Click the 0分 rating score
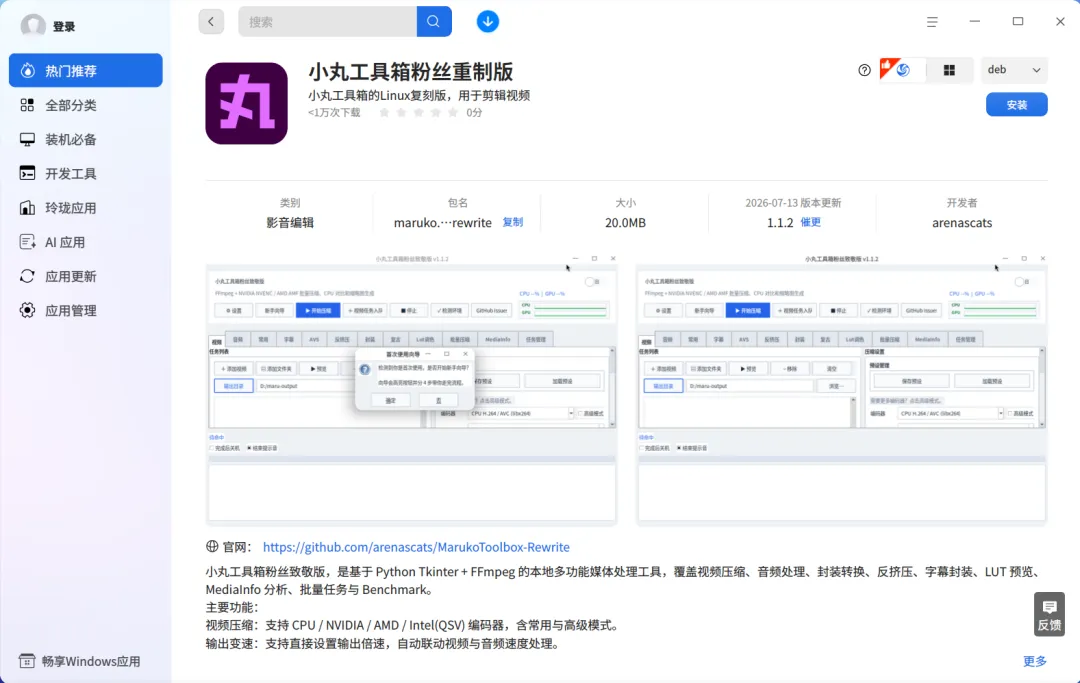Image resolution: width=1080 pixels, height=683 pixels. click(x=474, y=112)
